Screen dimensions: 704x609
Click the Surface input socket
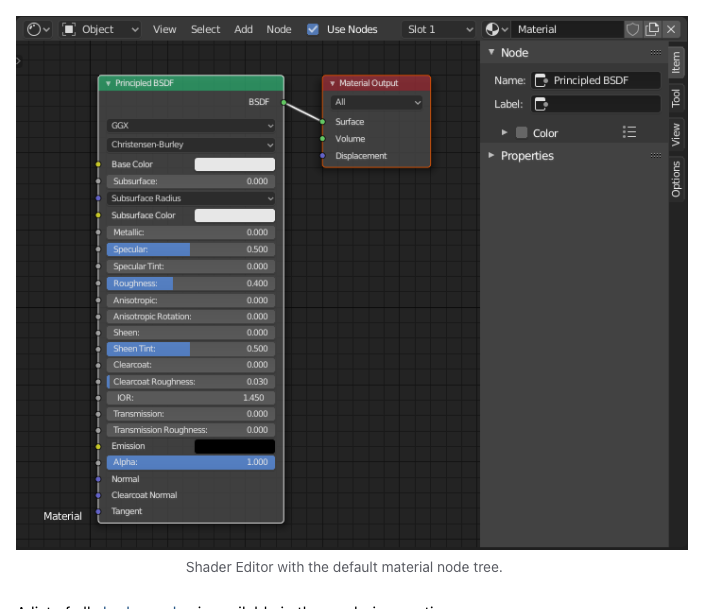click(322, 122)
